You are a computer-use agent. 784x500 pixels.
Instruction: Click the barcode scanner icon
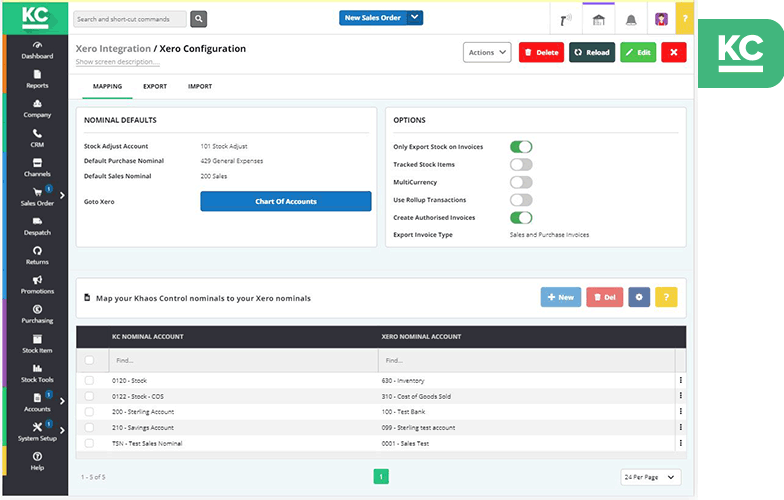(566, 20)
